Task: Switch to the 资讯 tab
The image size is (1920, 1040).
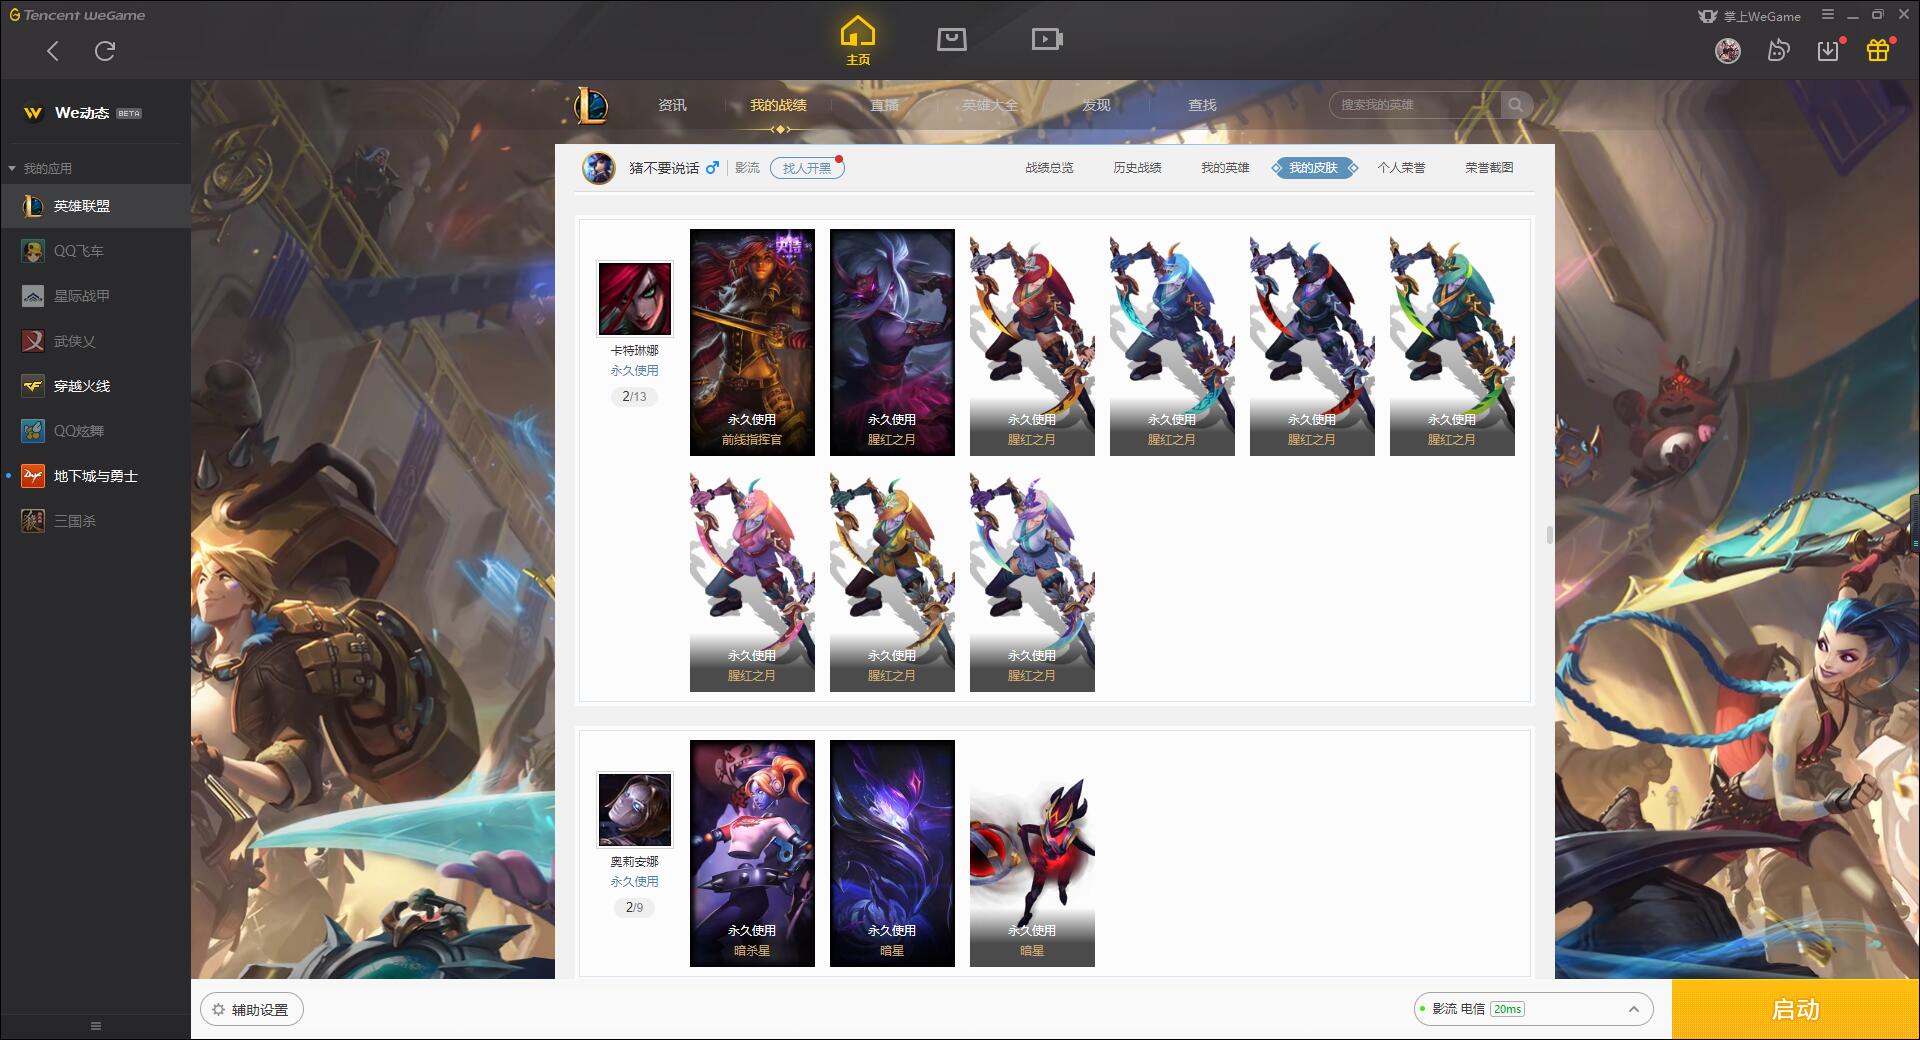Action: coord(672,105)
